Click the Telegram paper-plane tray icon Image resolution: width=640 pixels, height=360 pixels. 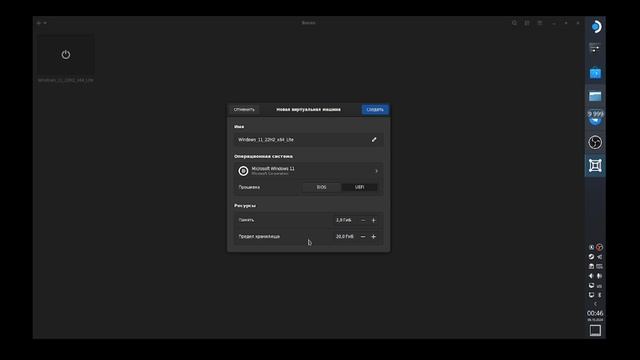coord(599,257)
